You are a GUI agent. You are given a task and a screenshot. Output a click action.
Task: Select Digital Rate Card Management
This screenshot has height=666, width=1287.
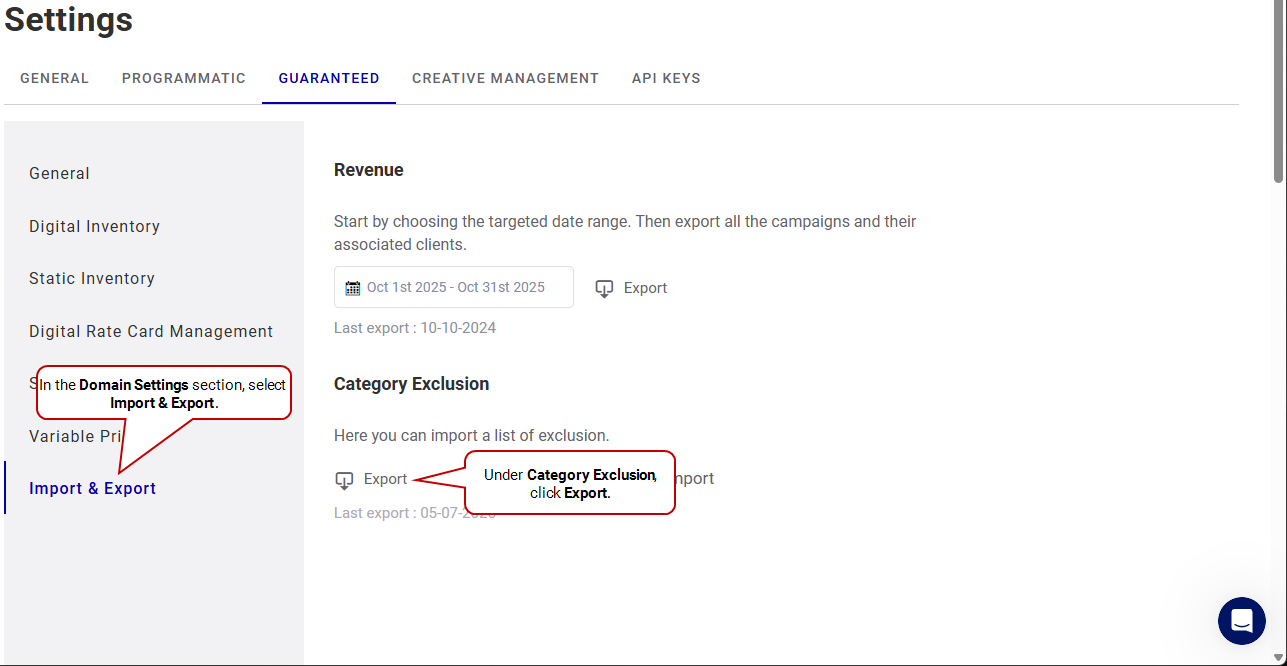tap(151, 332)
